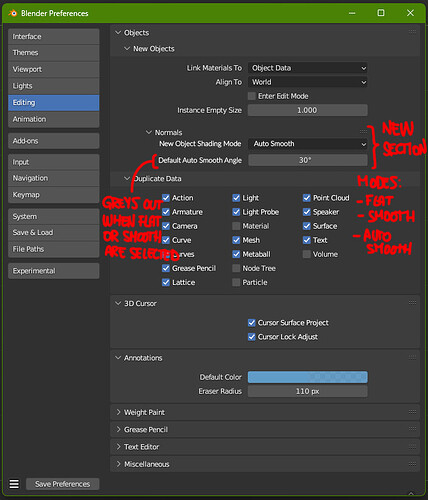
Task: Toggle the Point Cloud checkbox
Action: click(307, 198)
